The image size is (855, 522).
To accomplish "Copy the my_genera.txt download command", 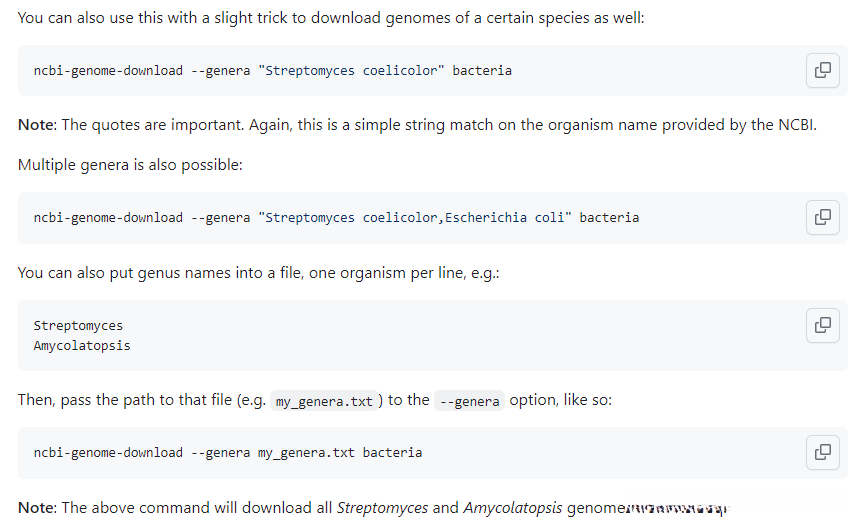I will tap(822, 452).
